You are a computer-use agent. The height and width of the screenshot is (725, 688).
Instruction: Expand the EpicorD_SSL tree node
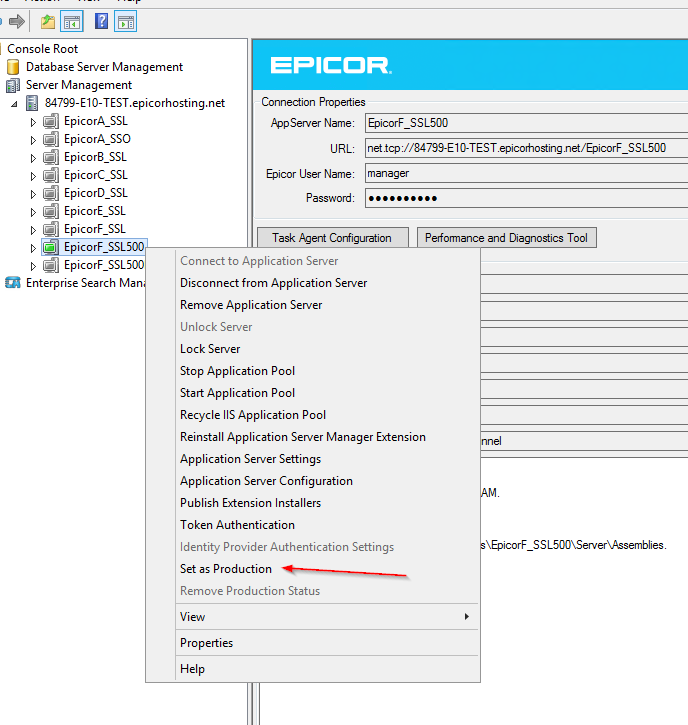[x=33, y=194]
